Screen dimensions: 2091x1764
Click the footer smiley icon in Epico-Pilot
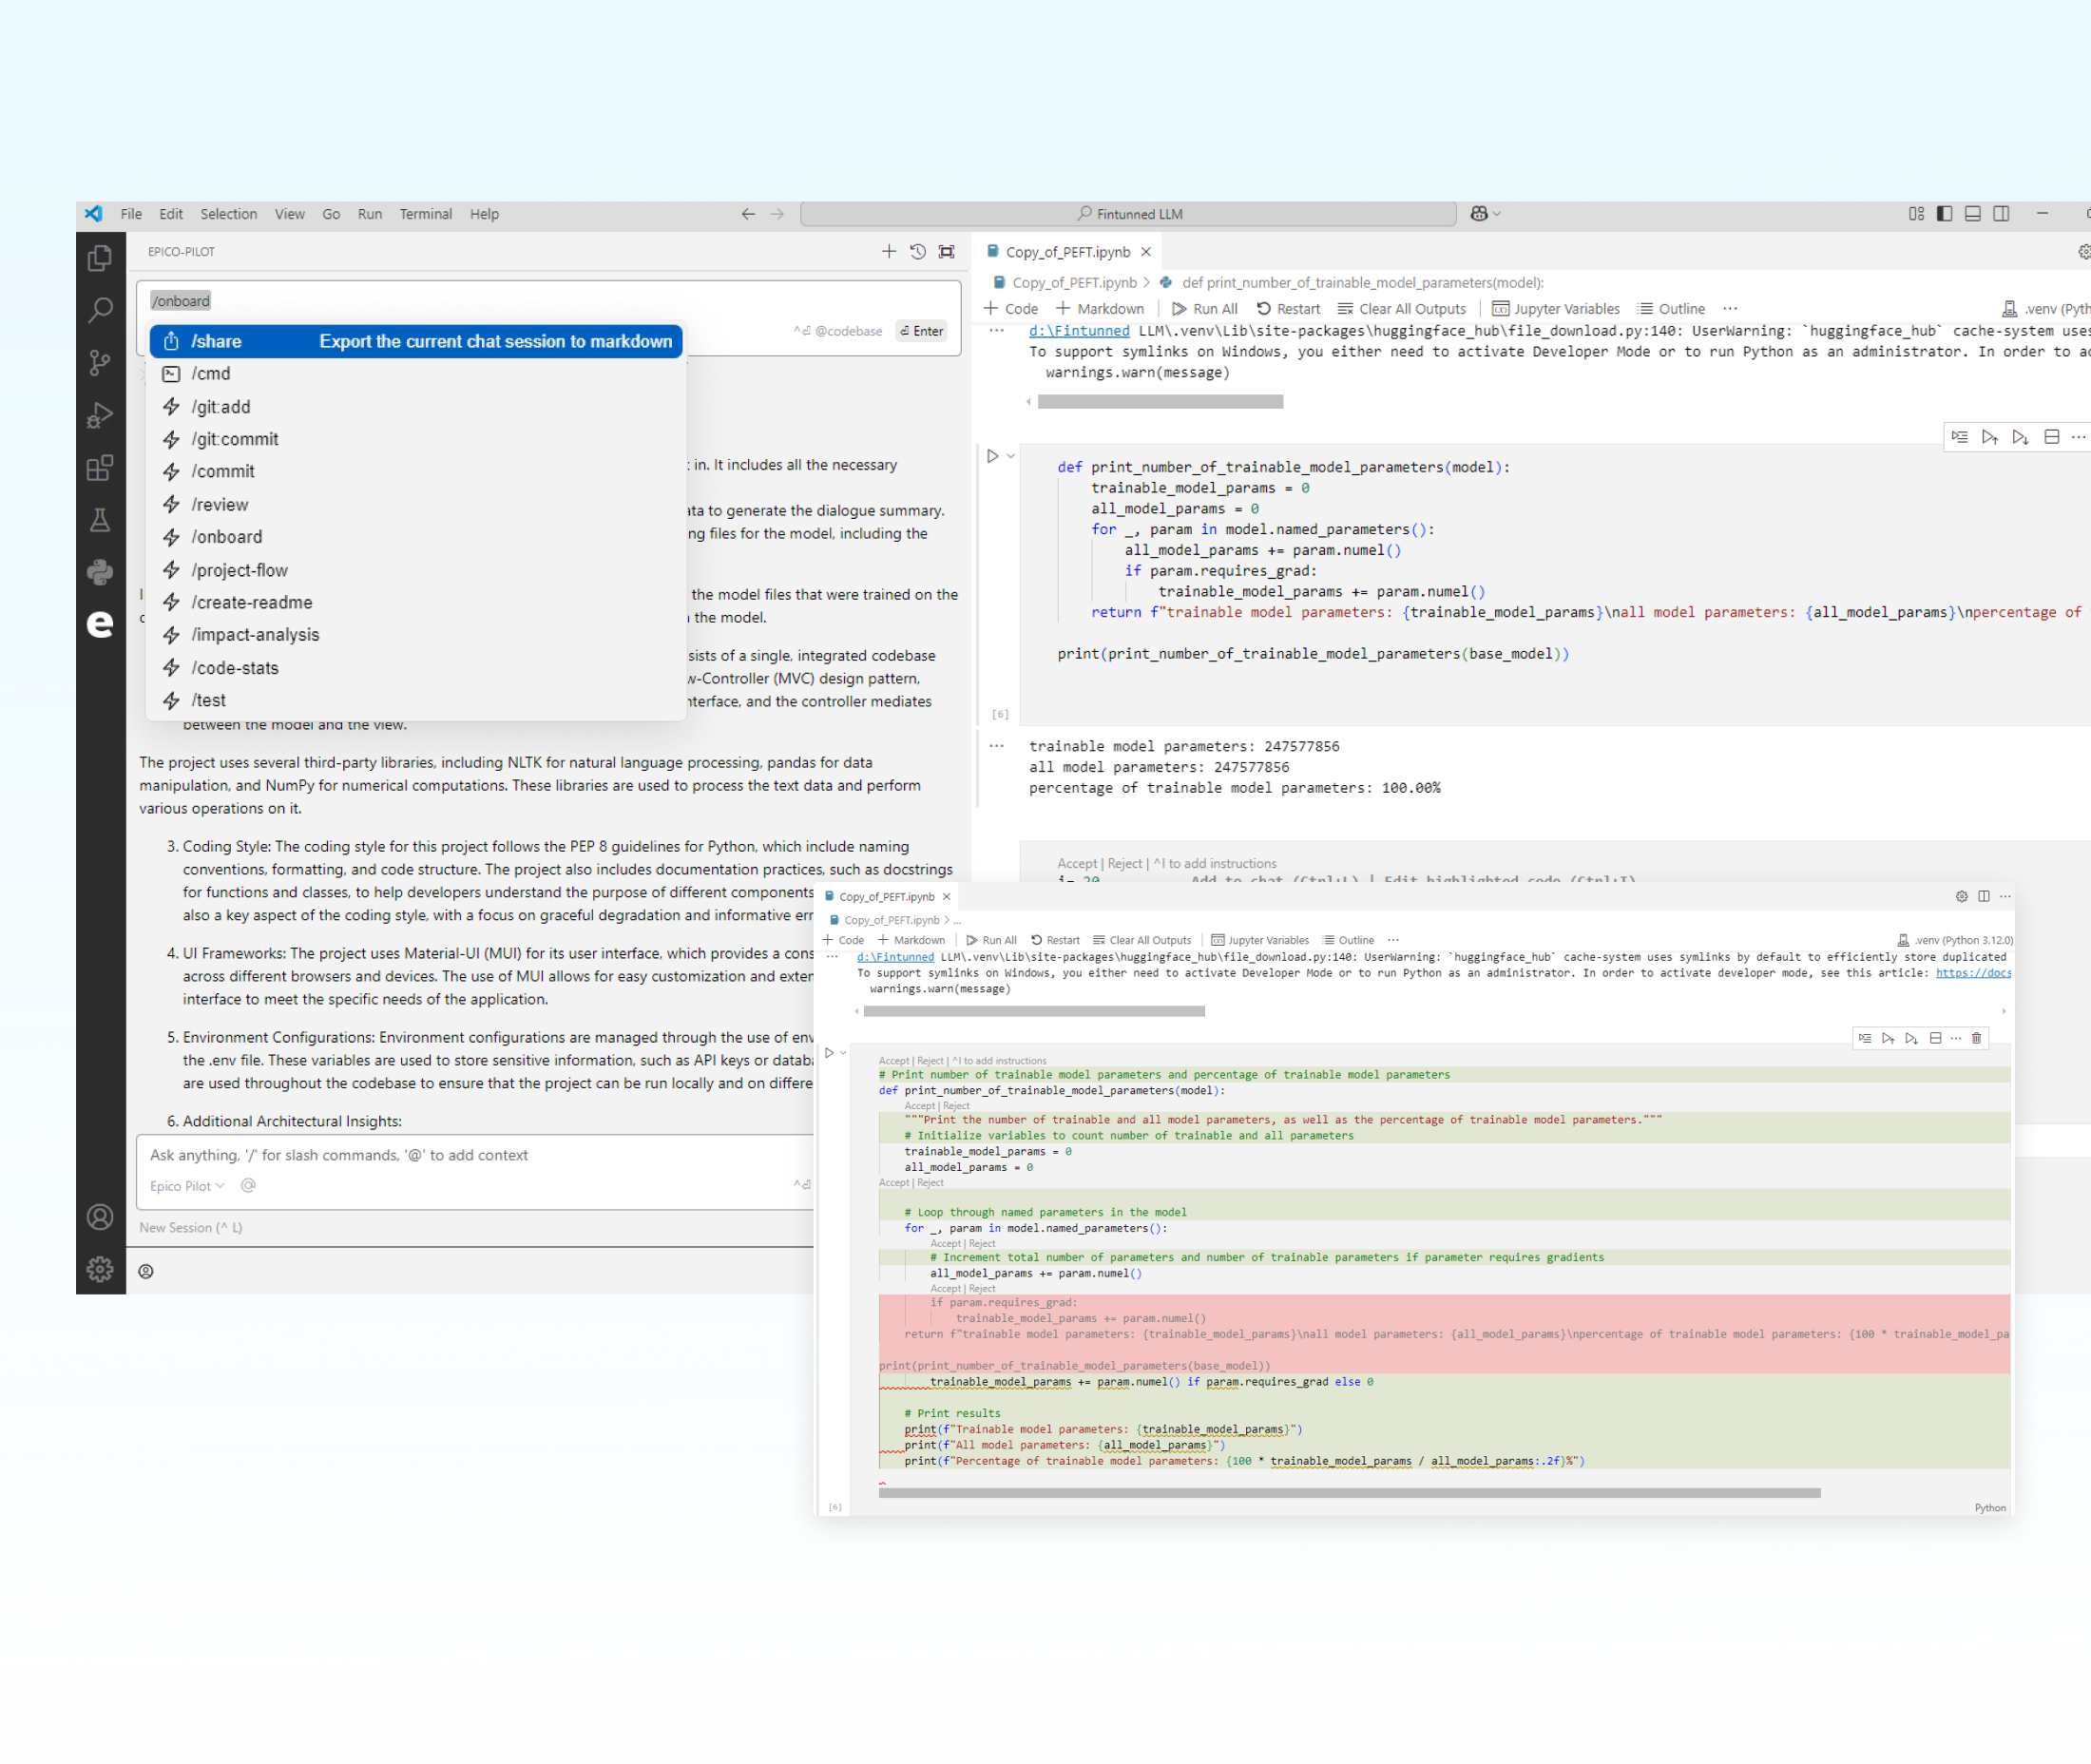pos(146,1271)
